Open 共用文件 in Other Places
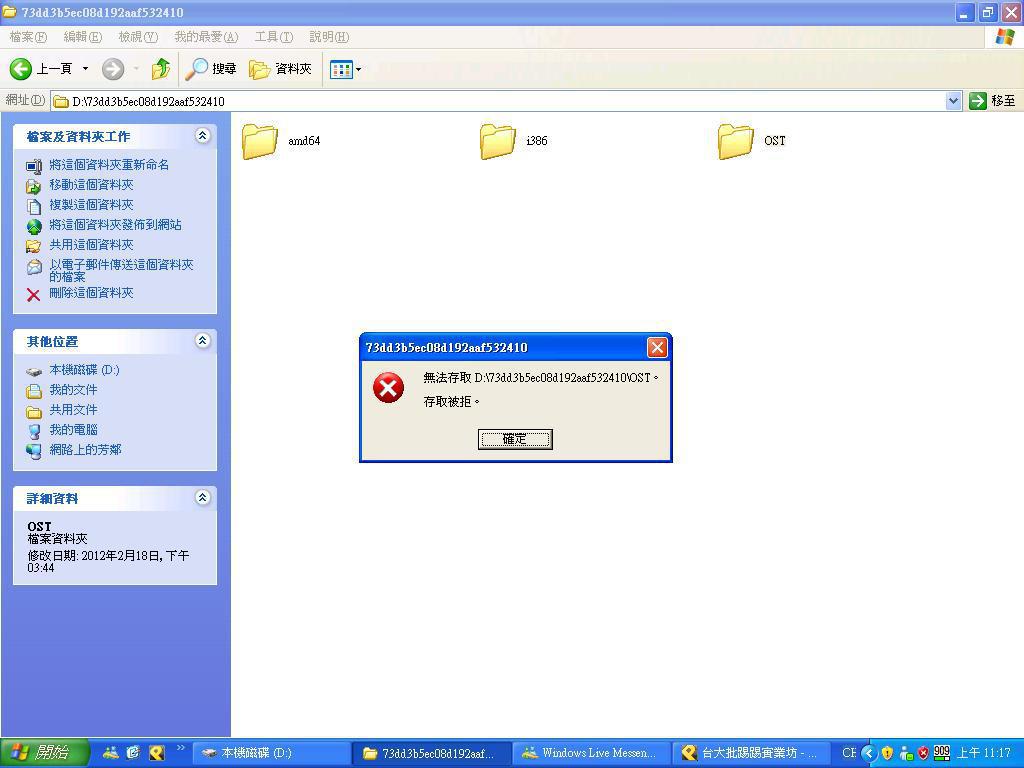 pyautogui.click(x=73, y=410)
